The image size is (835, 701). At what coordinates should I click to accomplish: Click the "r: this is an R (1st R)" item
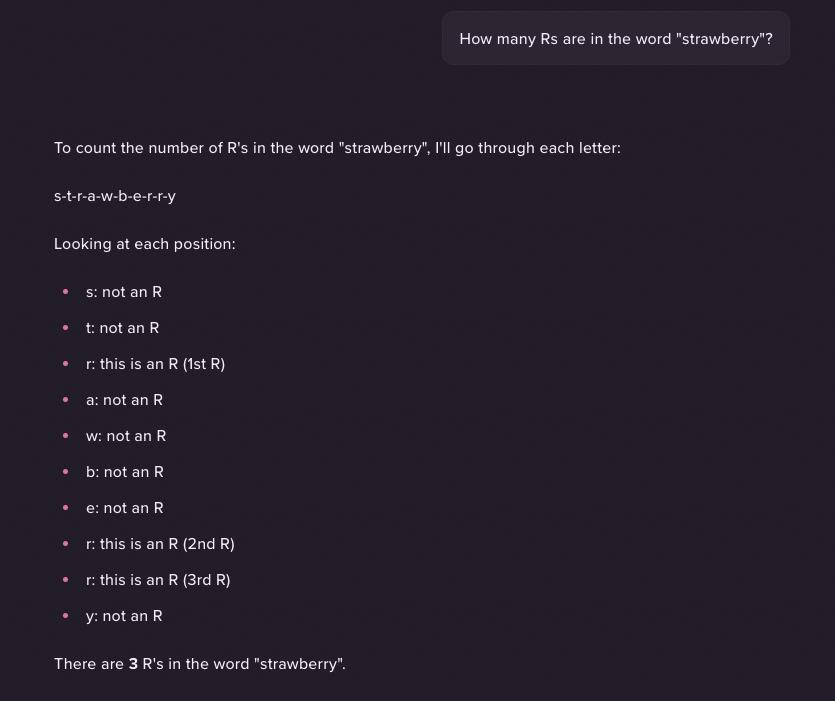[155, 364]
